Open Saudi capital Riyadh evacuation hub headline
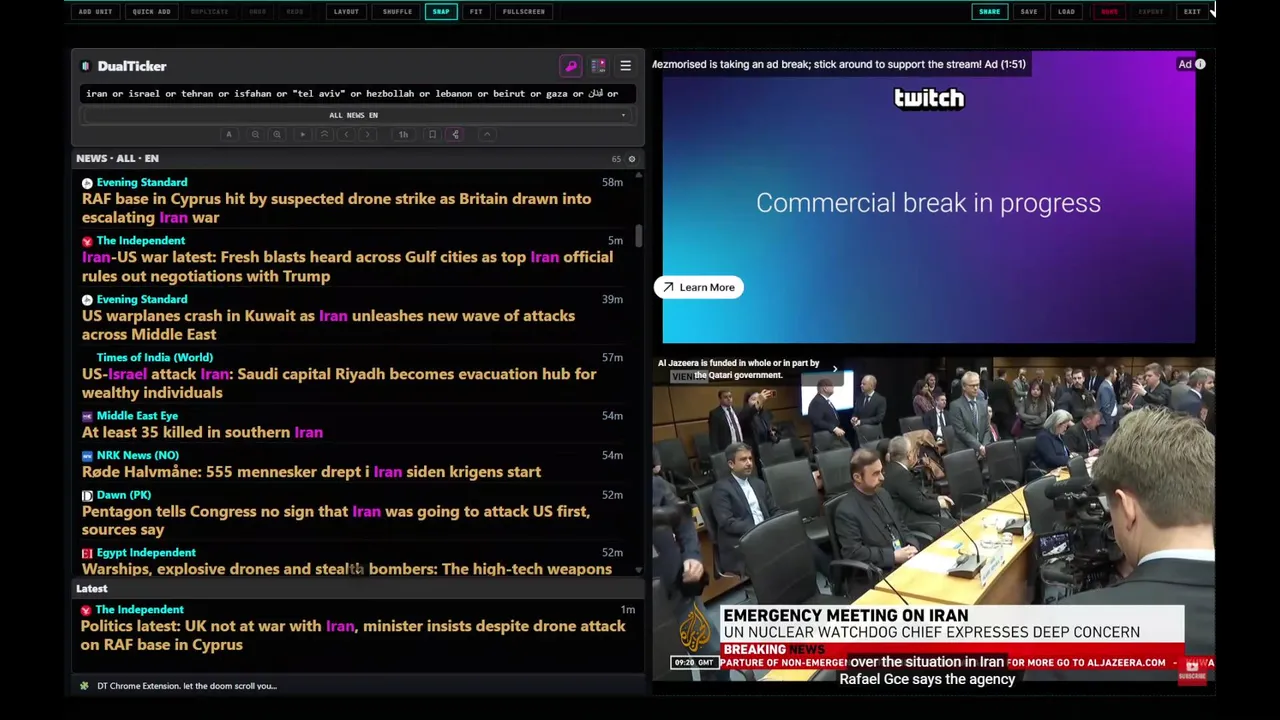Viewport: 1280px width, 720px height. (339, 384)
